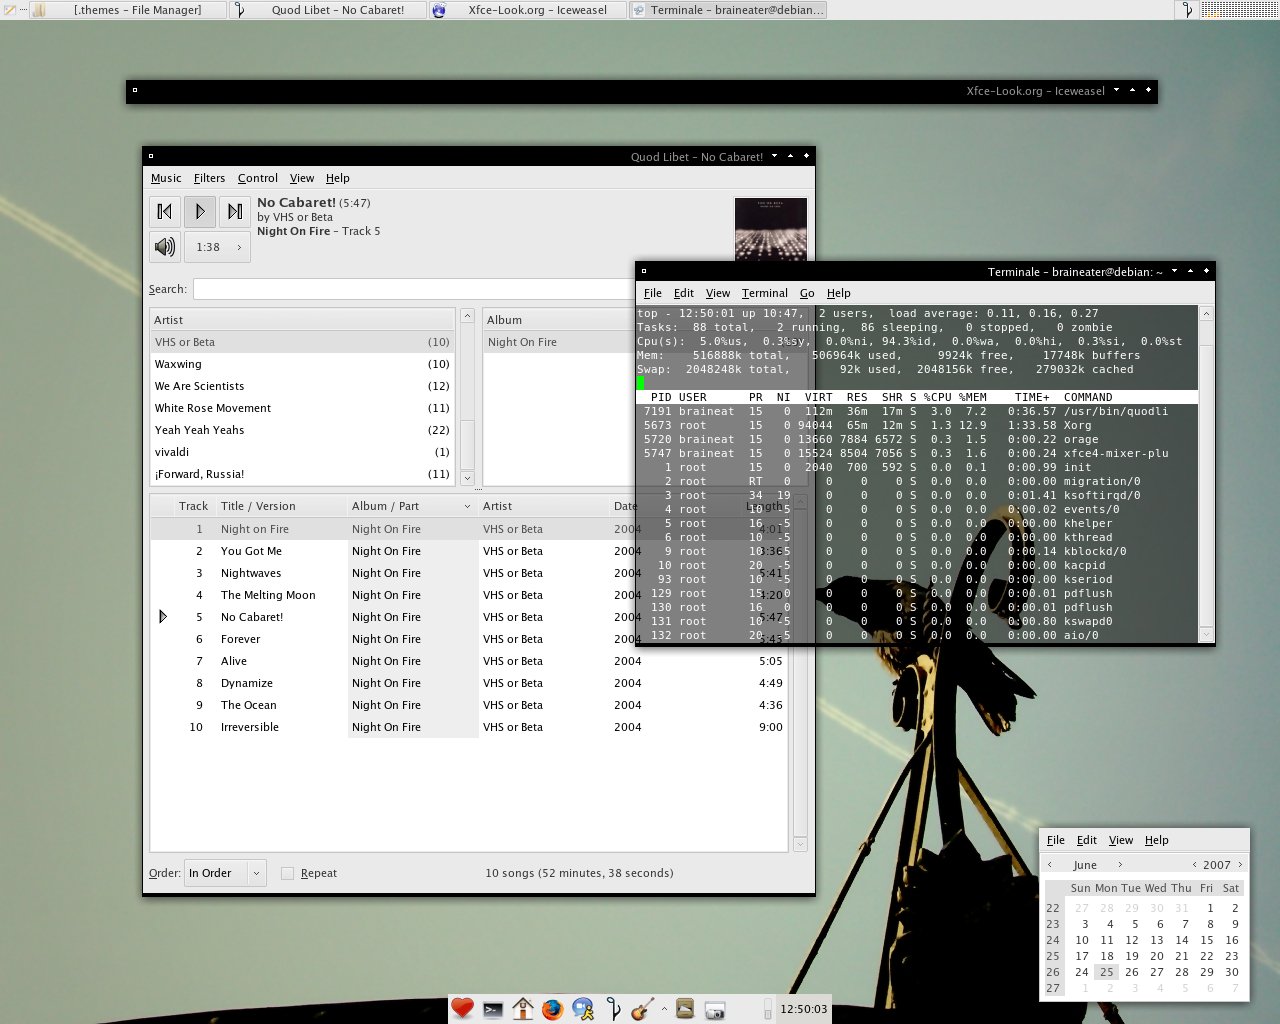Go to previous song in Quod Libet

click(x=165, y=211)
